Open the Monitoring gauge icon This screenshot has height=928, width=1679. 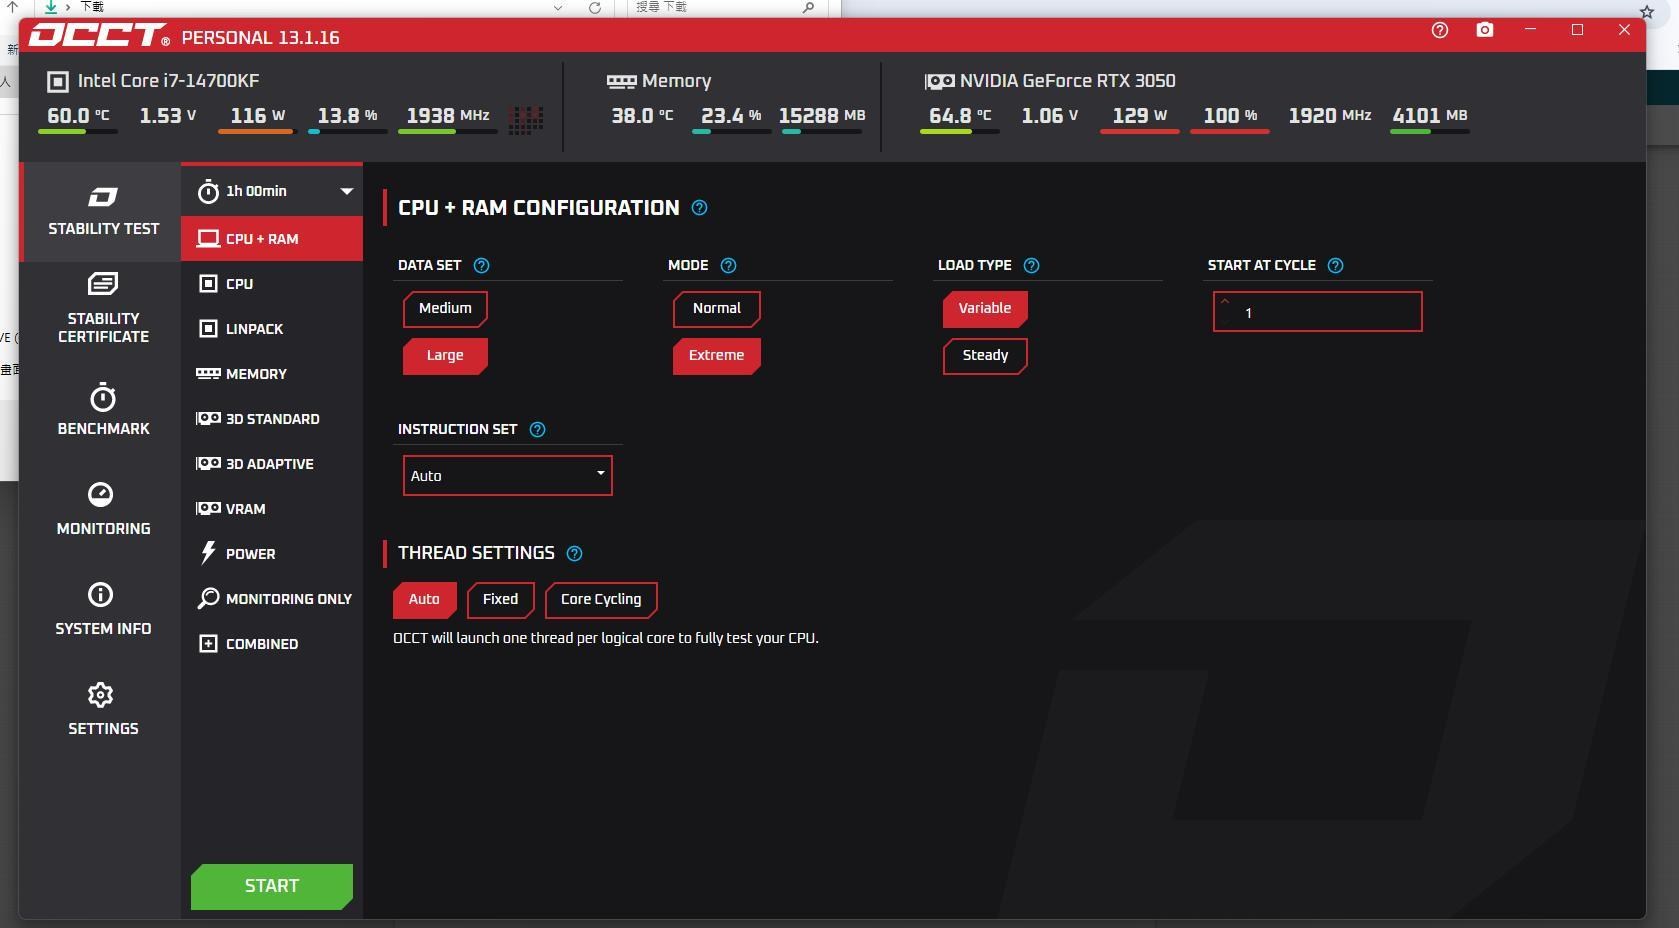[x=101, y=494]
